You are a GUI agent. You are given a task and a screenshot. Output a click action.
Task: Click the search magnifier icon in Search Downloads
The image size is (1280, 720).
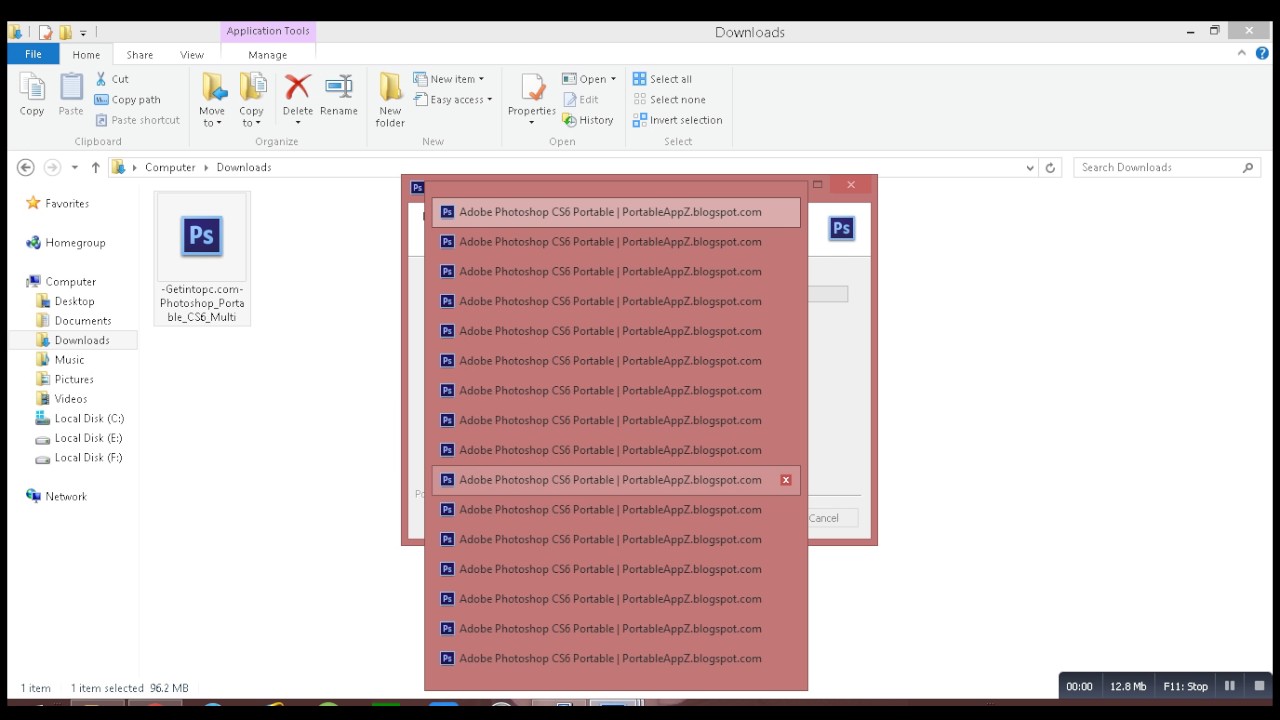1248,168
